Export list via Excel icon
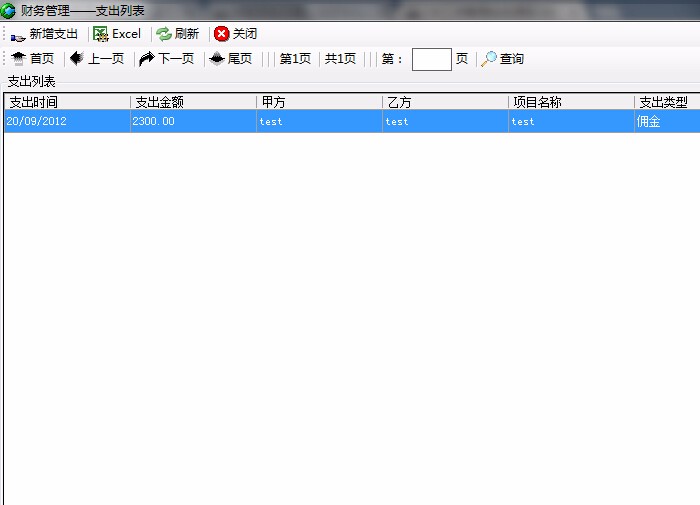 [100, 34]
